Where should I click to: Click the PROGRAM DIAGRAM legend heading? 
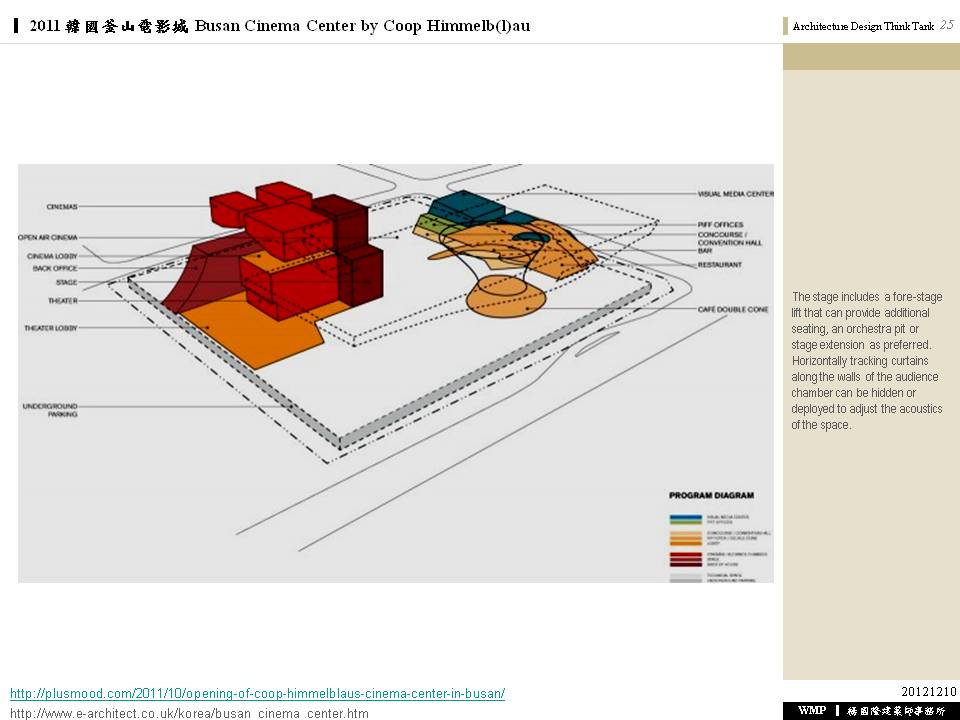711,495
